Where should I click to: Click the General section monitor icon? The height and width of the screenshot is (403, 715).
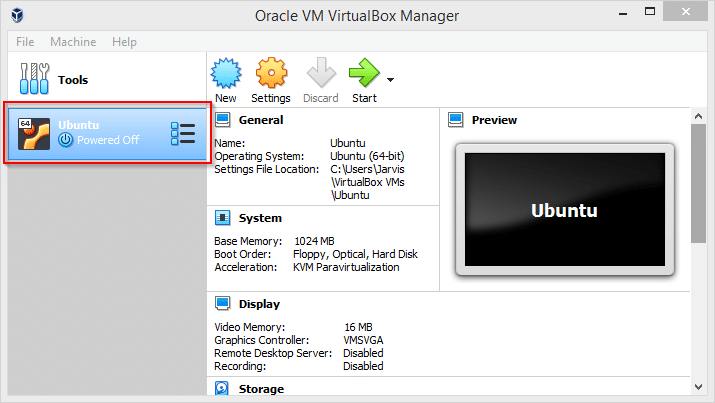coord(225,120)
